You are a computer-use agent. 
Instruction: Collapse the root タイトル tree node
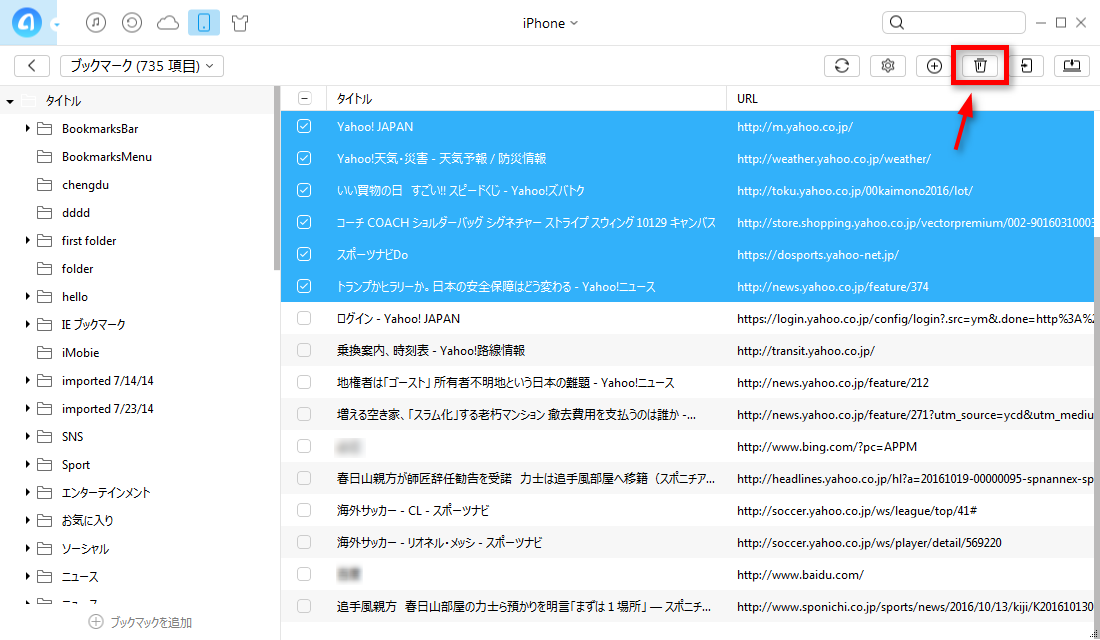click(10, 101)
